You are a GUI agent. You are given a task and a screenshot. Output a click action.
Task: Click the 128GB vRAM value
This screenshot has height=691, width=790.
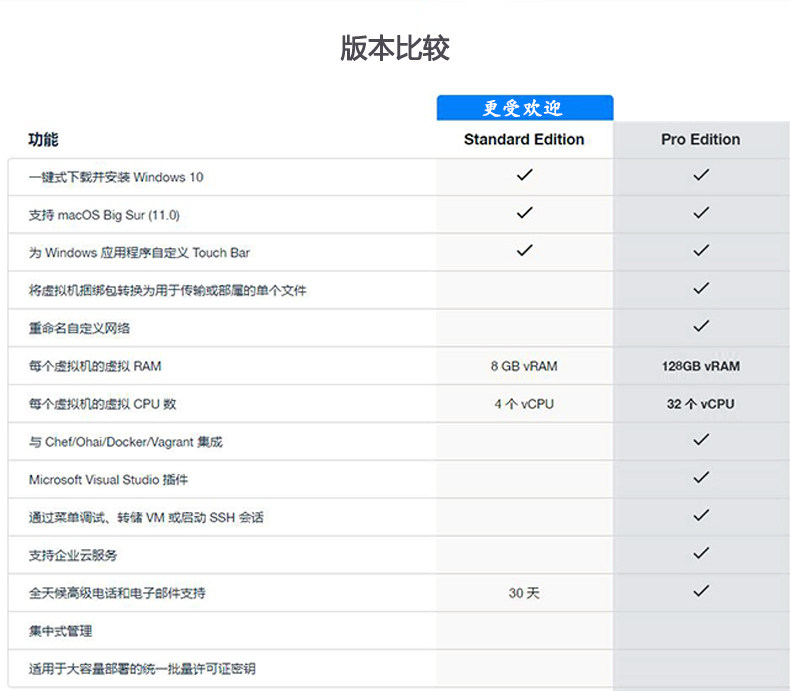pyautogui.click(x=701, y=366)
